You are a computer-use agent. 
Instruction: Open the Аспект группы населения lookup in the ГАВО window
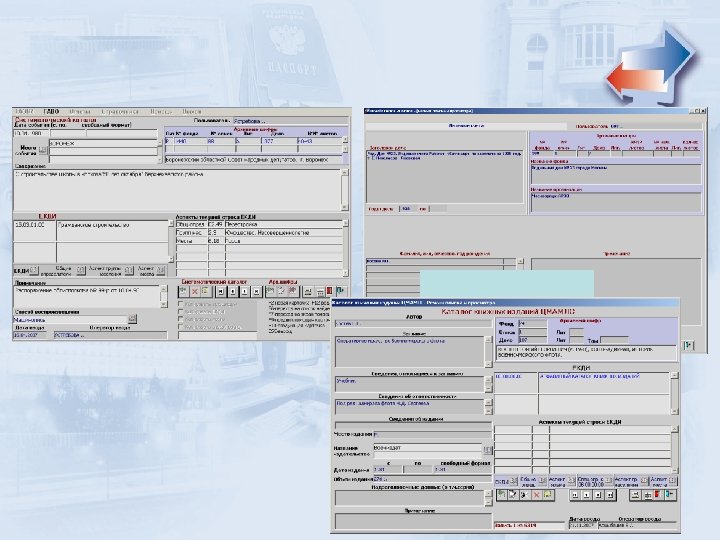click(x=129, y=270)
